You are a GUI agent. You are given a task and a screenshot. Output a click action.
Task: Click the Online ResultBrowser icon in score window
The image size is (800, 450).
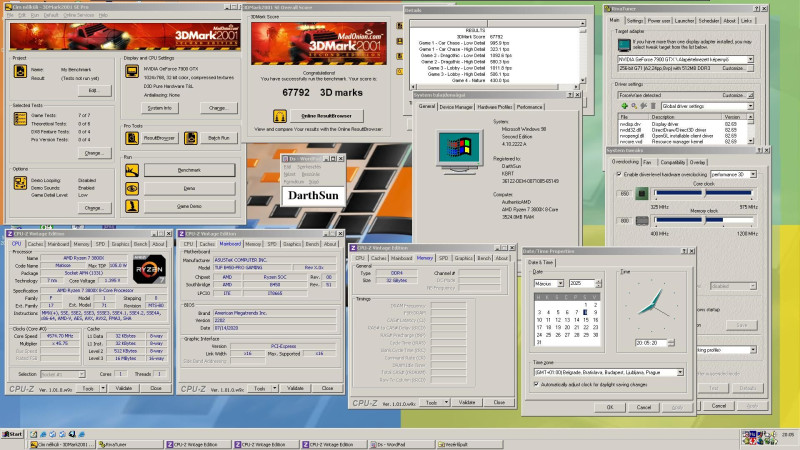tap(279, 116)
